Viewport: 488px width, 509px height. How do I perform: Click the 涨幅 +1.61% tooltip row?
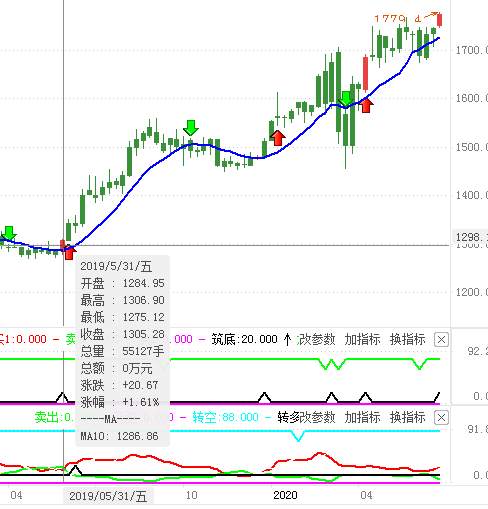tap(120, 402)
